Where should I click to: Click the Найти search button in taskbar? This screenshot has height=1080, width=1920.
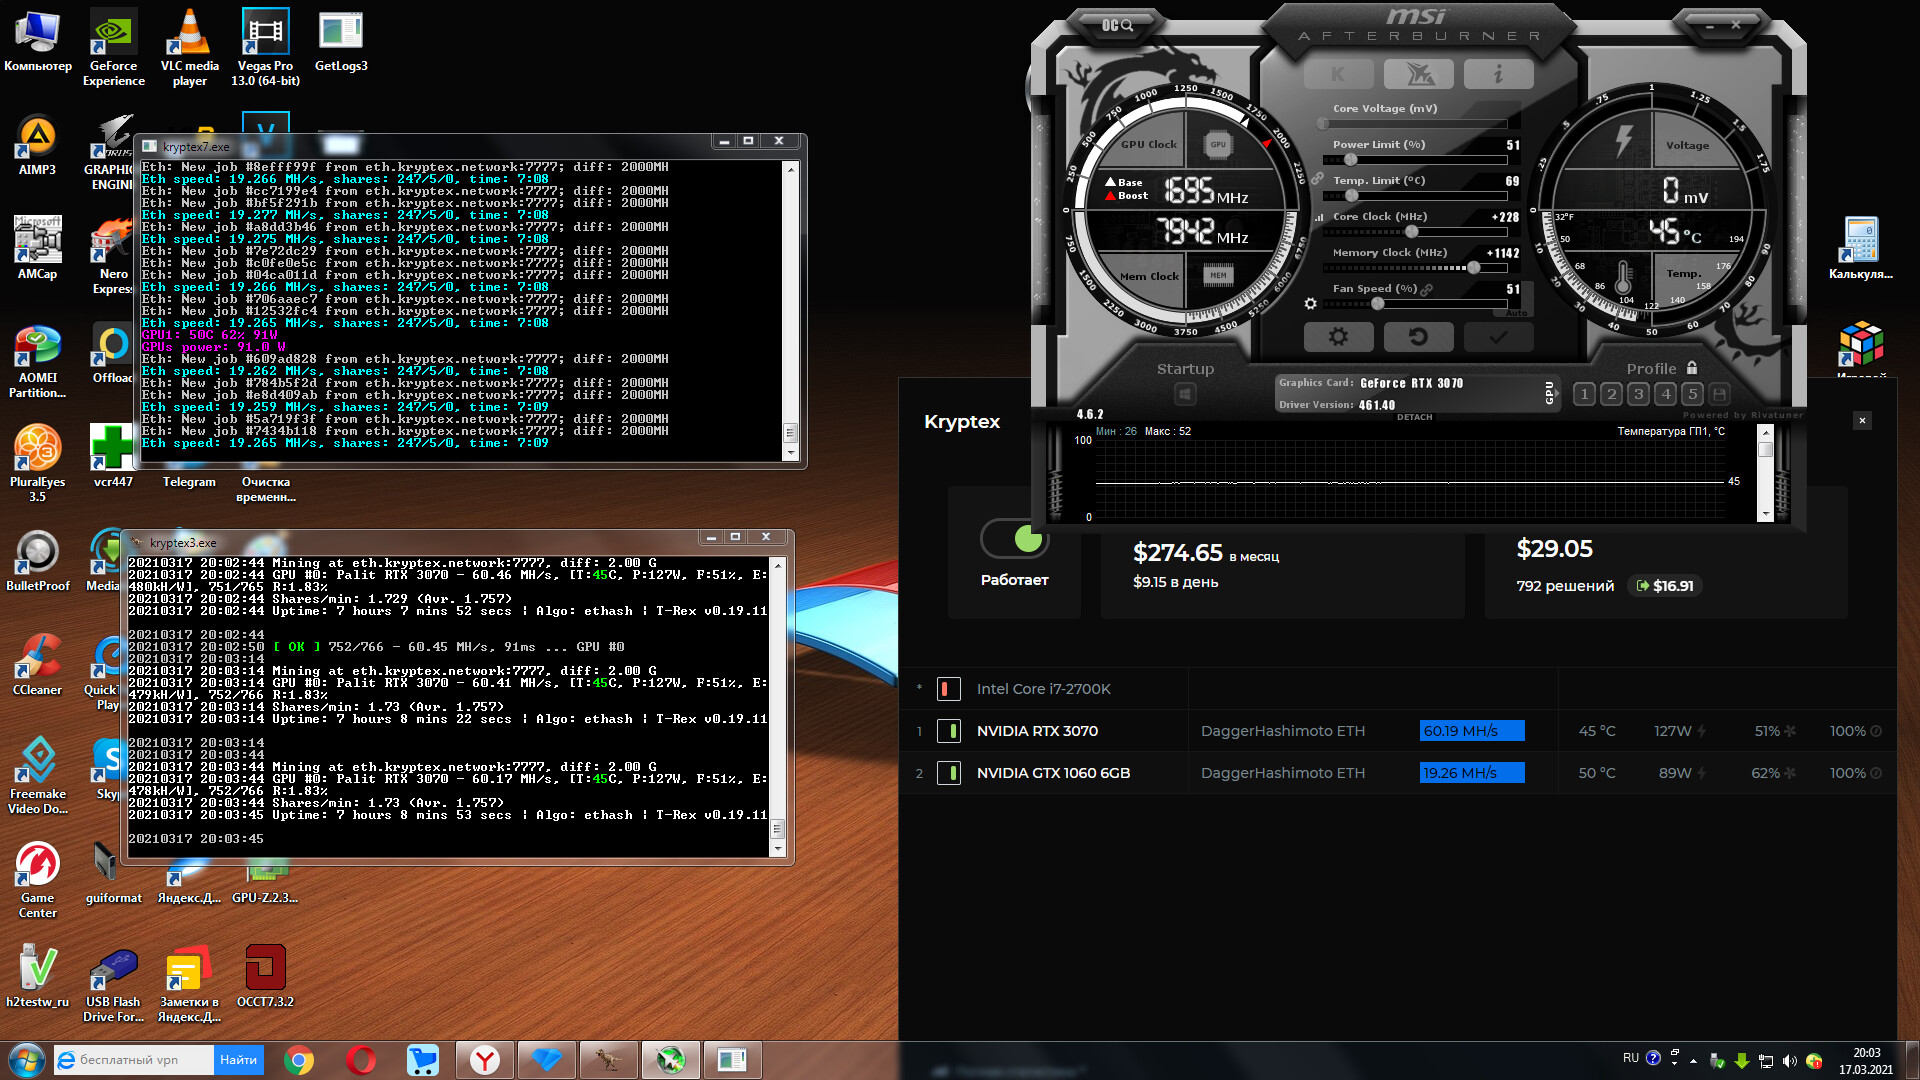(238, 1060)
